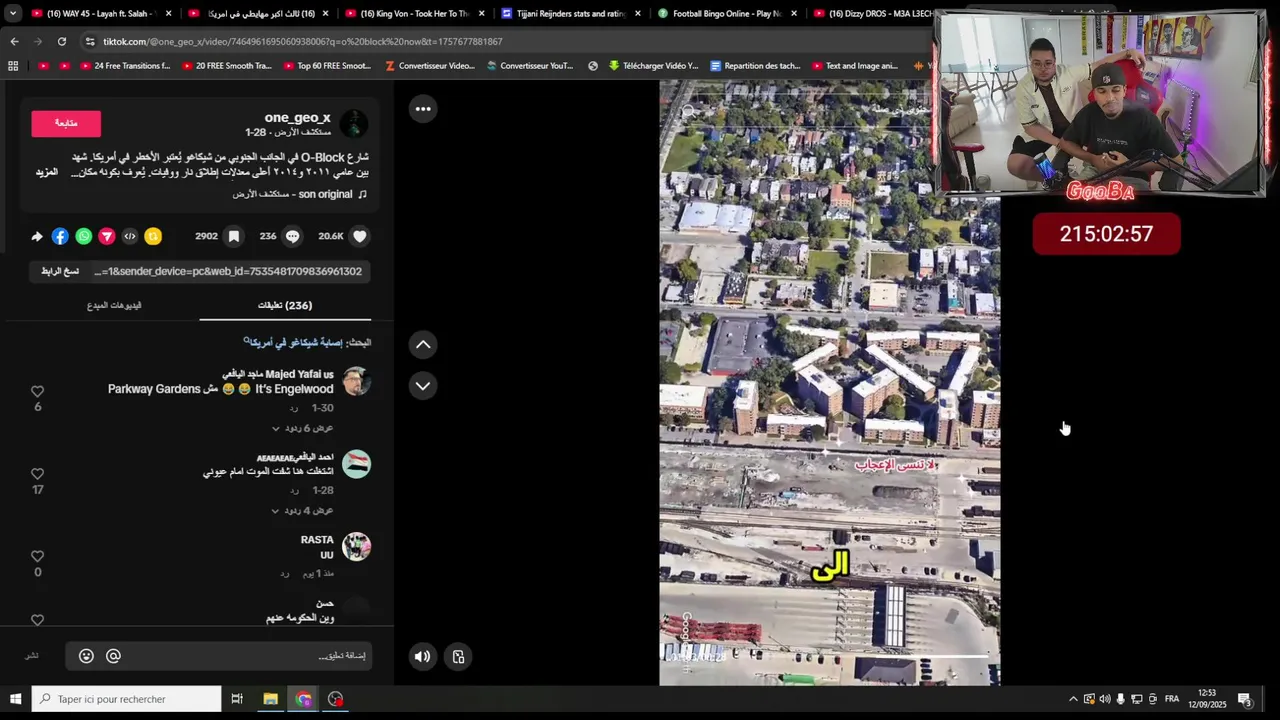Image resolution: width=1280 pixels, height=720 pixels.
Task: Go to next video with down arrow
Action: [423, 386]
